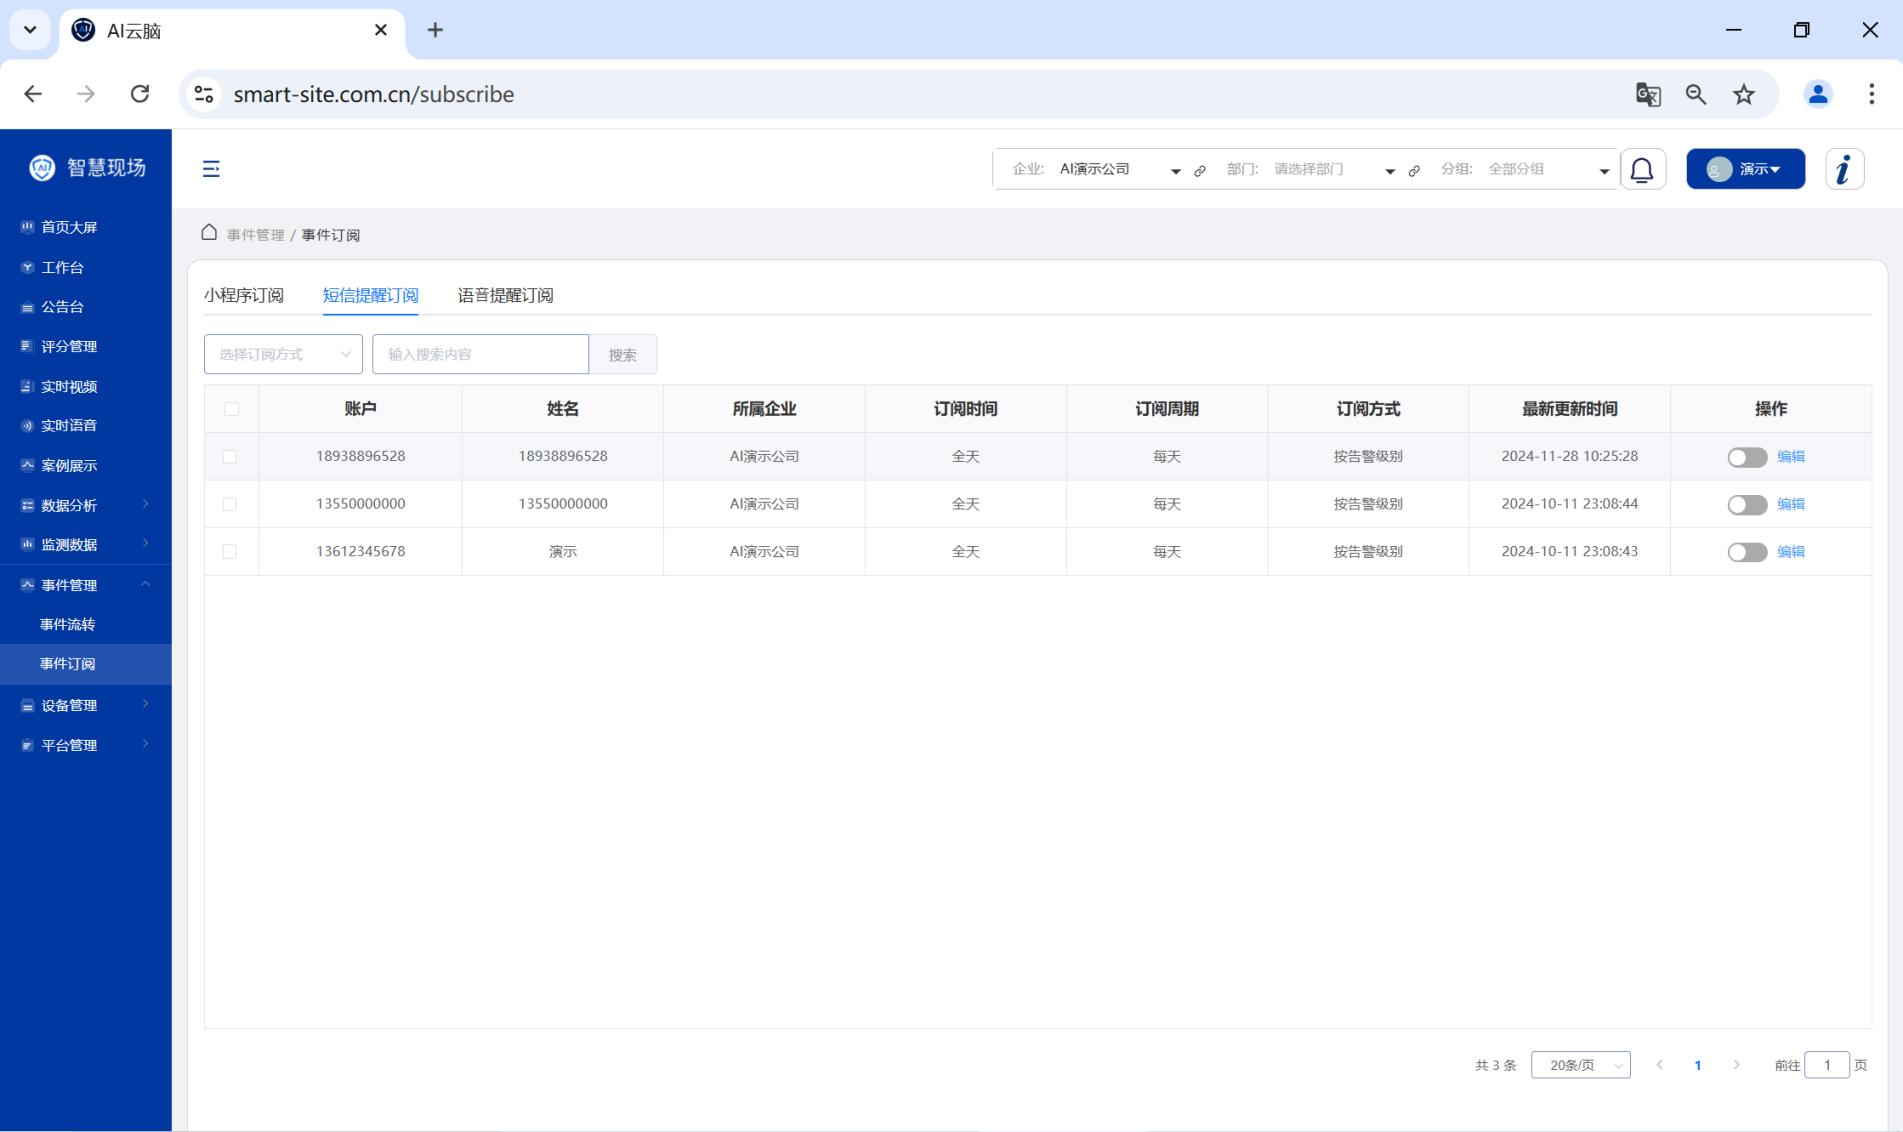Open a new browser tab
The image size is (1903, 1132).
[435, 30]
